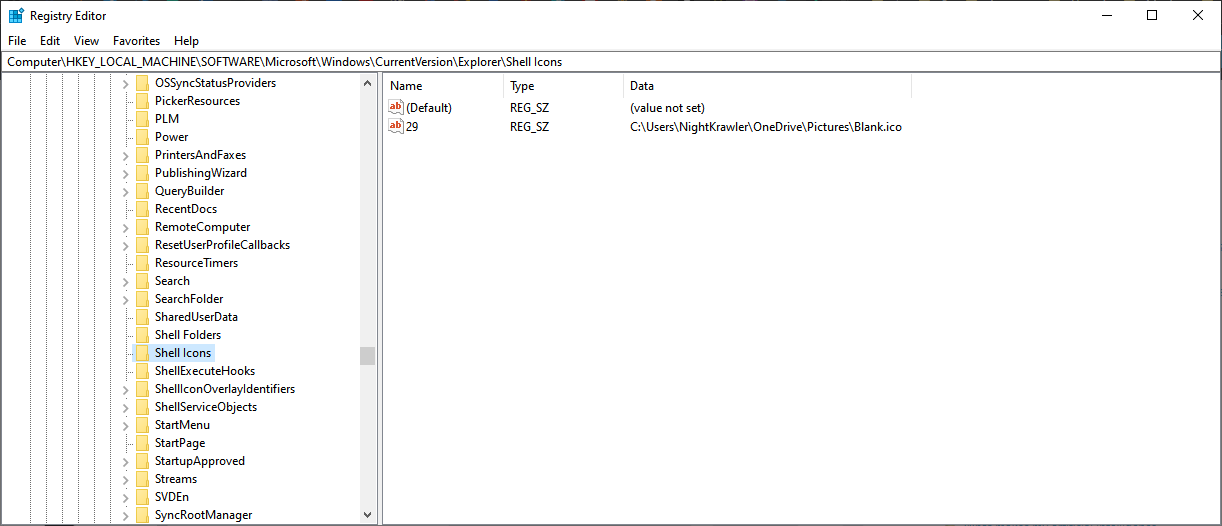The width and height of the screenshot is (1222, 526).
Task: Open the Favorites menu
Action: point(137,41)
